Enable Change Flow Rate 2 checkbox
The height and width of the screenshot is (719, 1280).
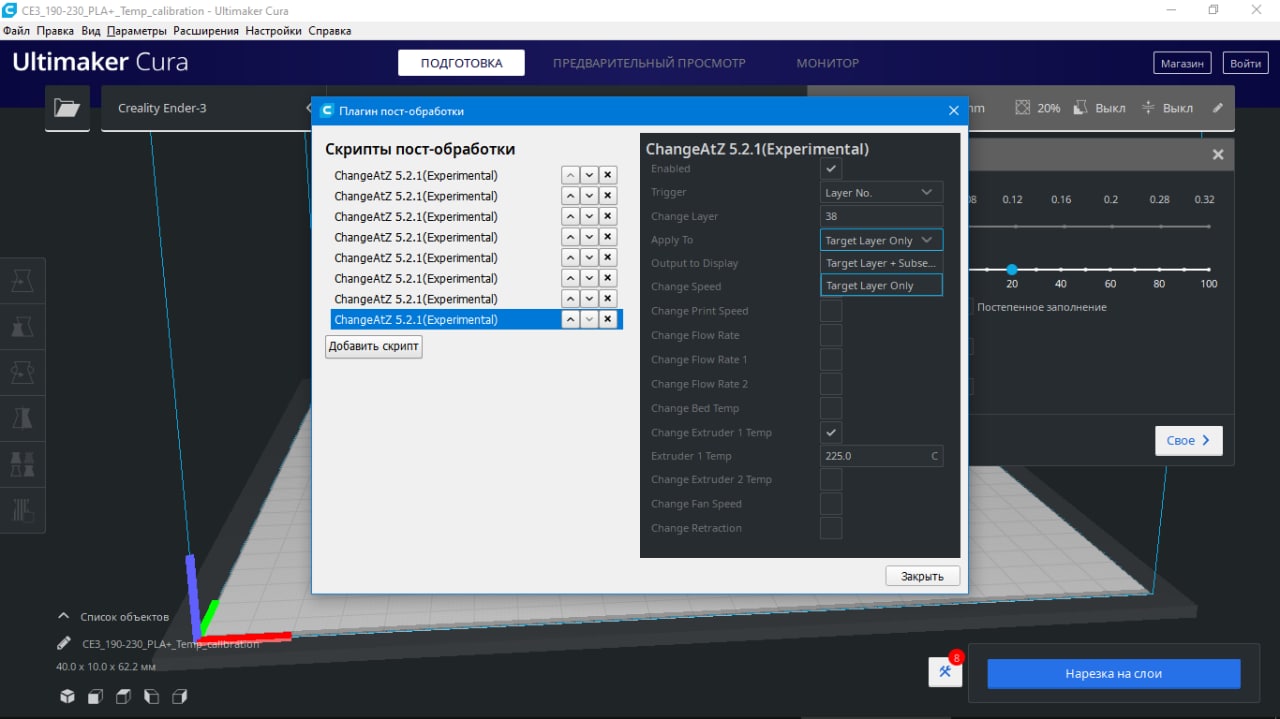(831, 384)
